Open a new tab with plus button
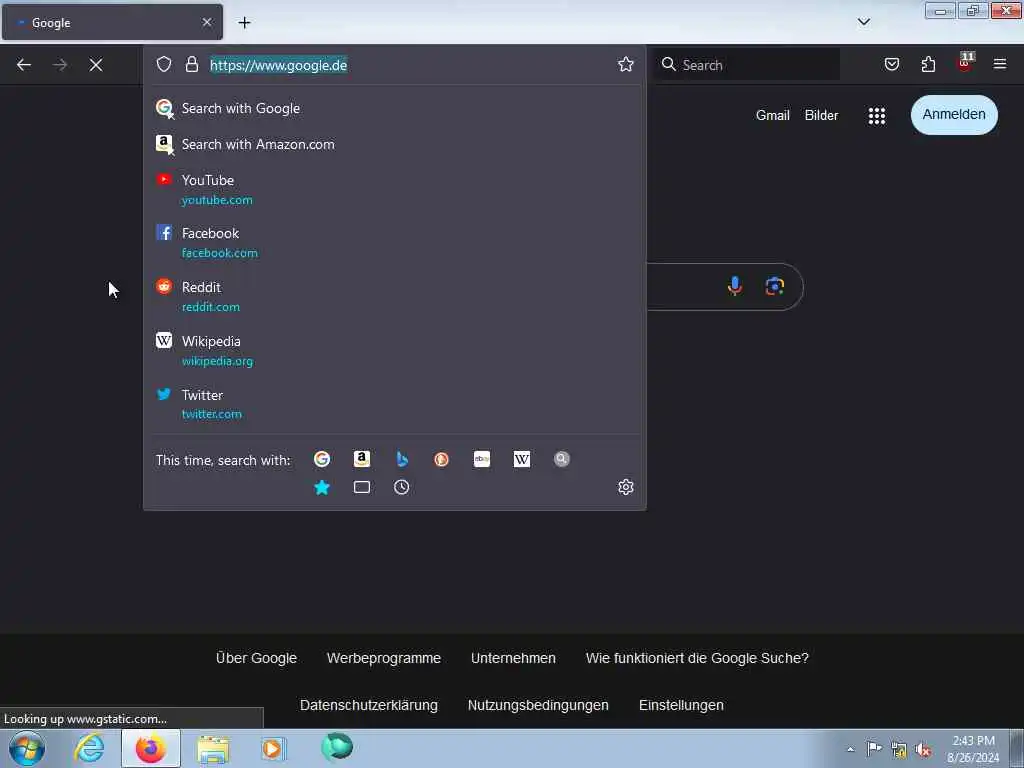Viewport: 1024px width, 768px height. click(244, 22)
